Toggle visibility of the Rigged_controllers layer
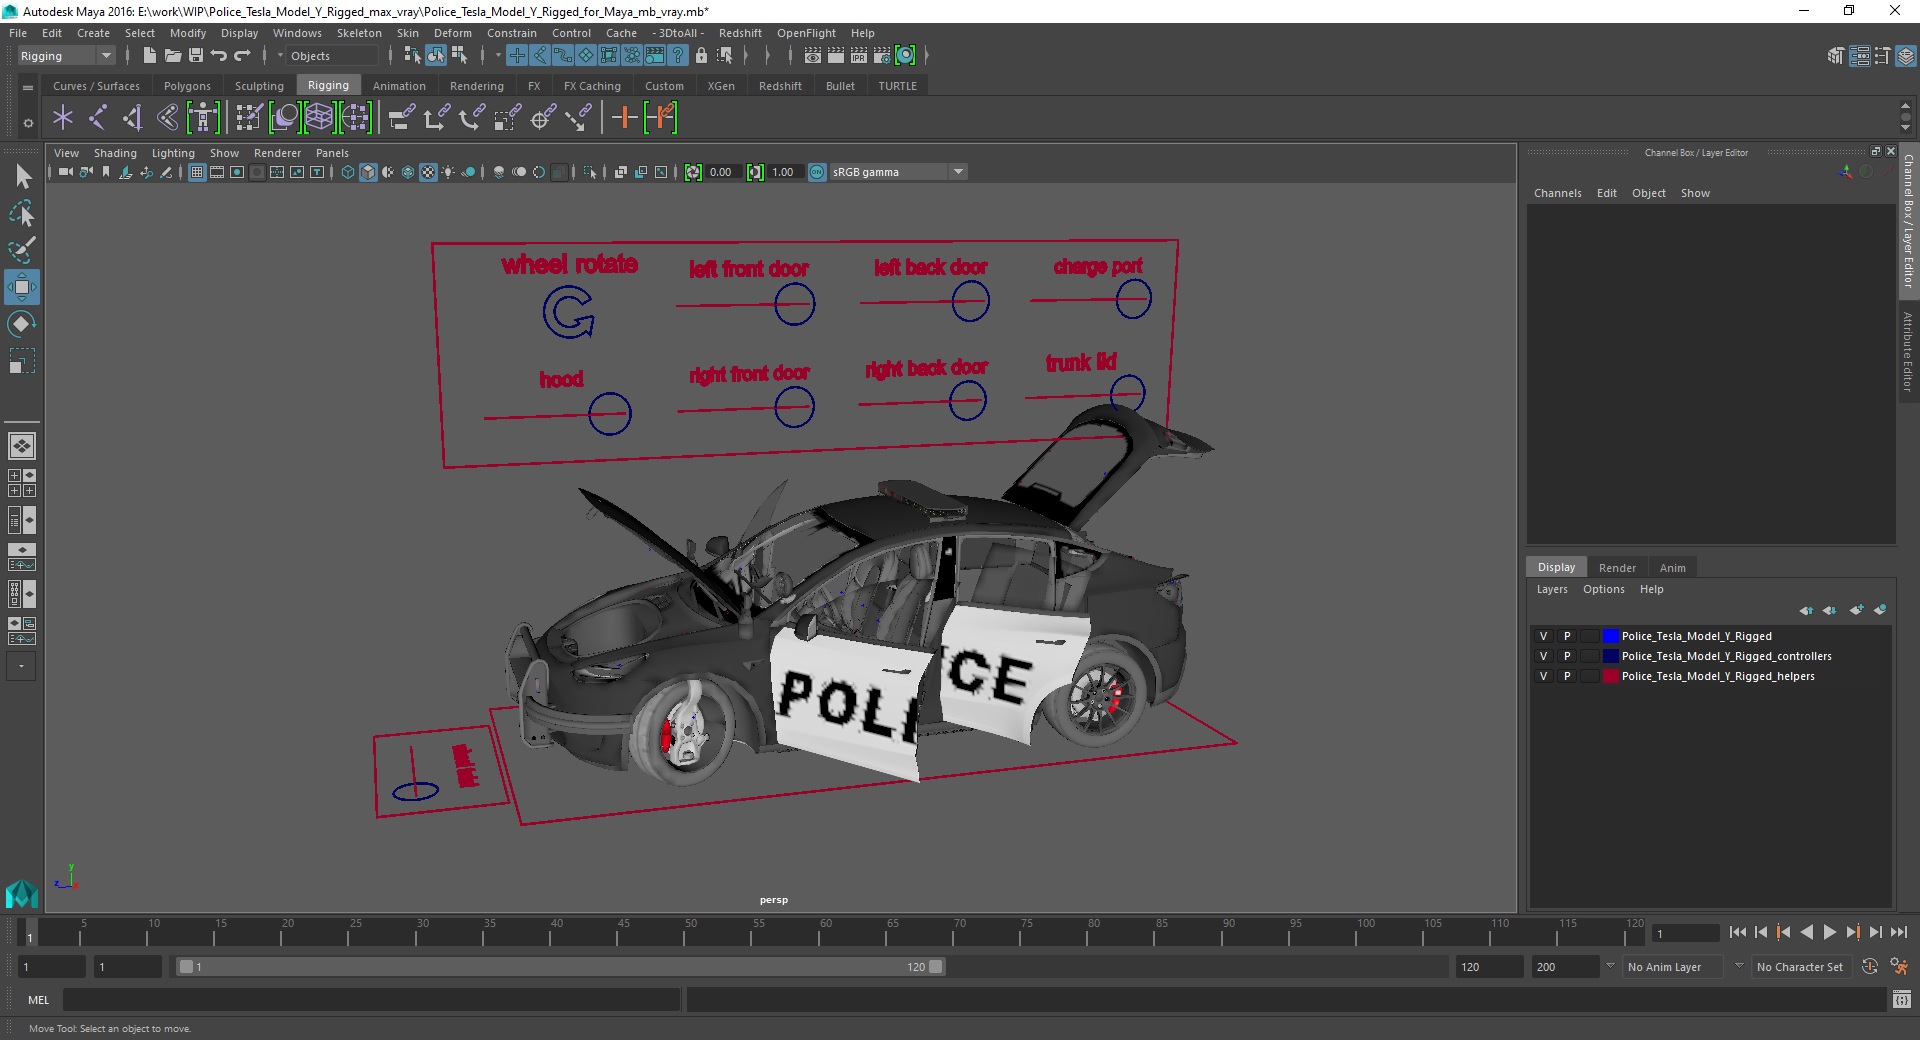Viewport: 1920px width, 1040px height. tap(1543, 656)
